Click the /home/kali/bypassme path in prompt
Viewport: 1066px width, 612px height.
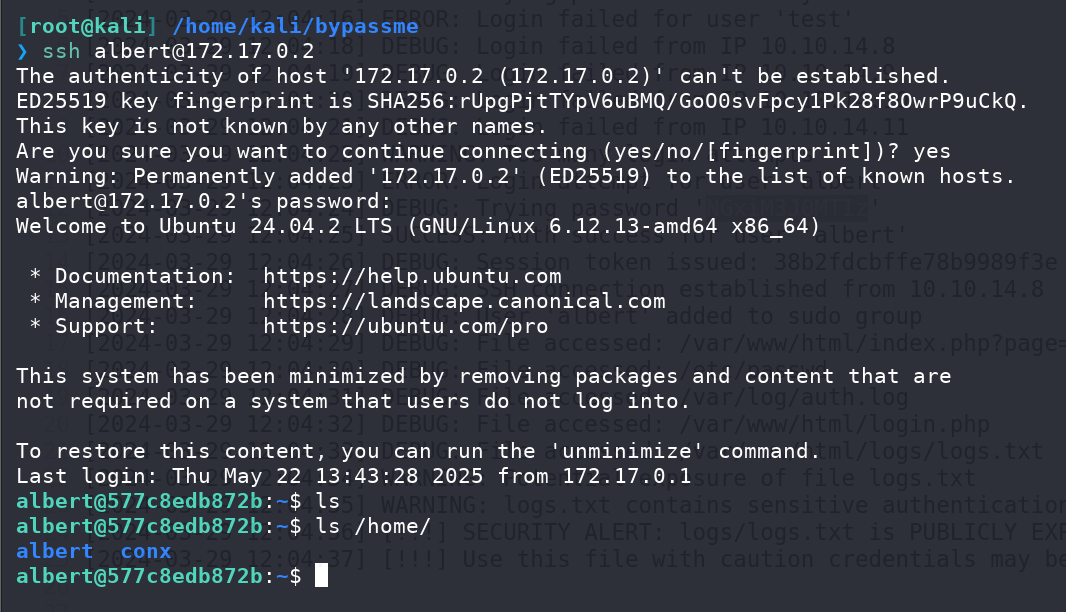pyautogui.click(x=295, y=27)
